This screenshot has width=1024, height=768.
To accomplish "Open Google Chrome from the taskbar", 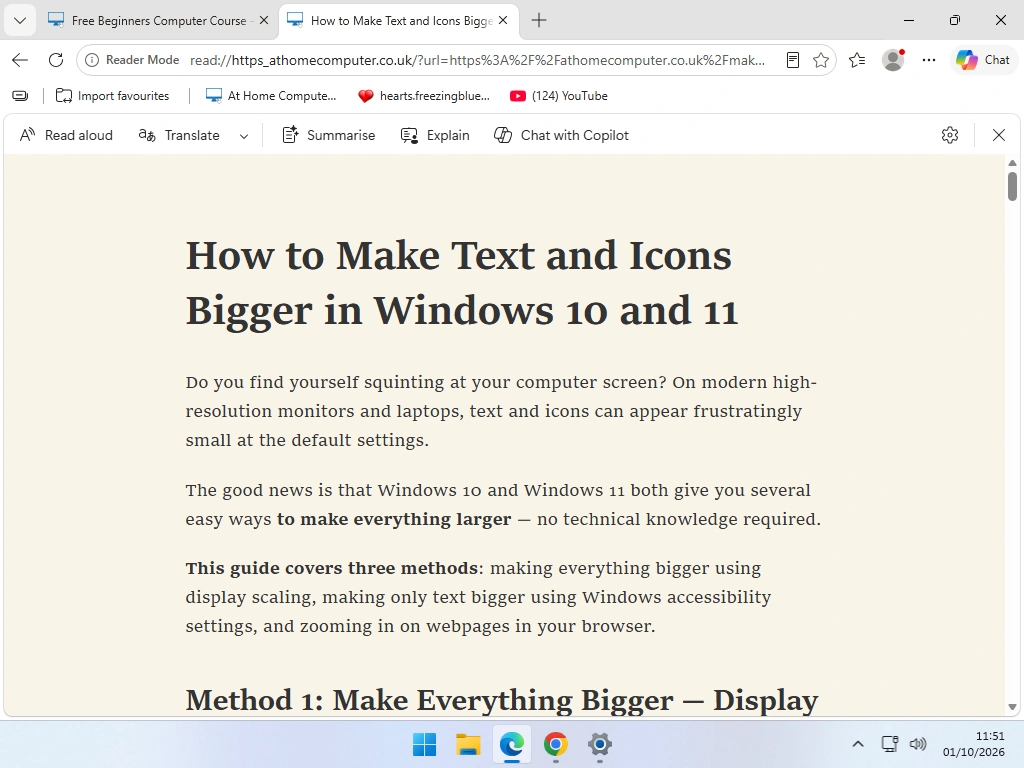I will 556,744.
